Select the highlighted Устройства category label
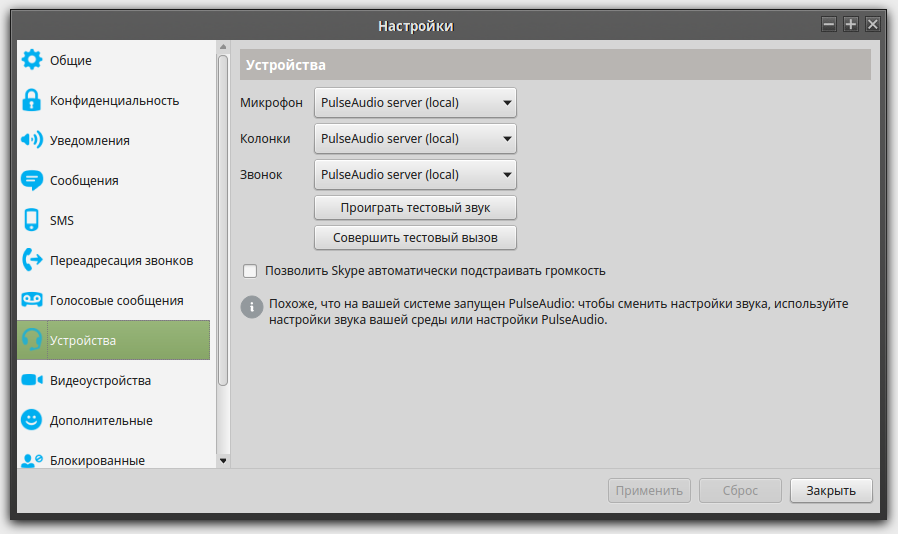 pos(83,341)
